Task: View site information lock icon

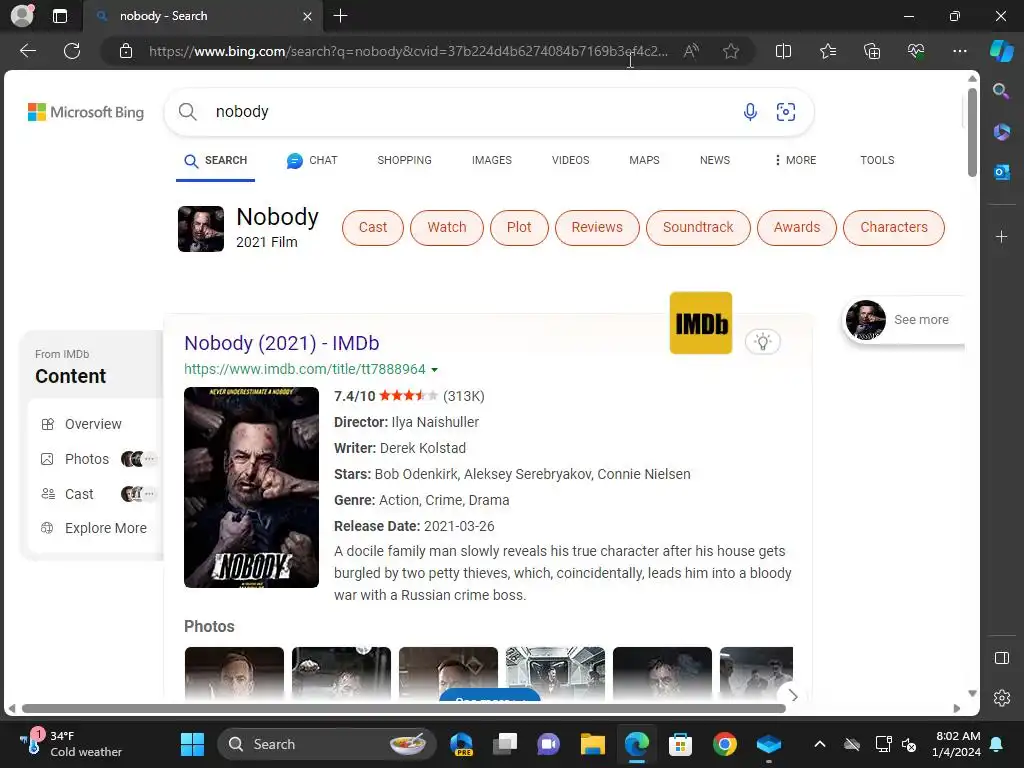Action: tap(126, 51)
